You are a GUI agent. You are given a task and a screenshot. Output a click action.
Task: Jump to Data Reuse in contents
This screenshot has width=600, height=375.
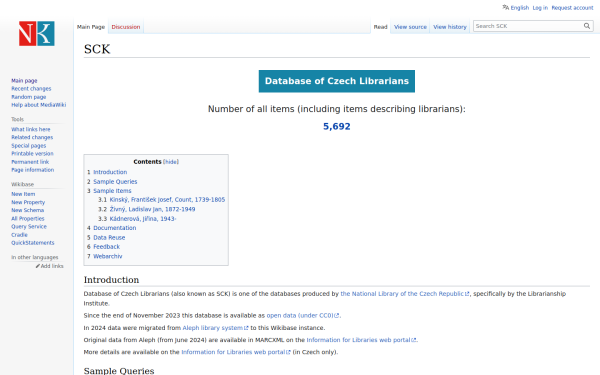pyautogui.click(x=109, y=238)
